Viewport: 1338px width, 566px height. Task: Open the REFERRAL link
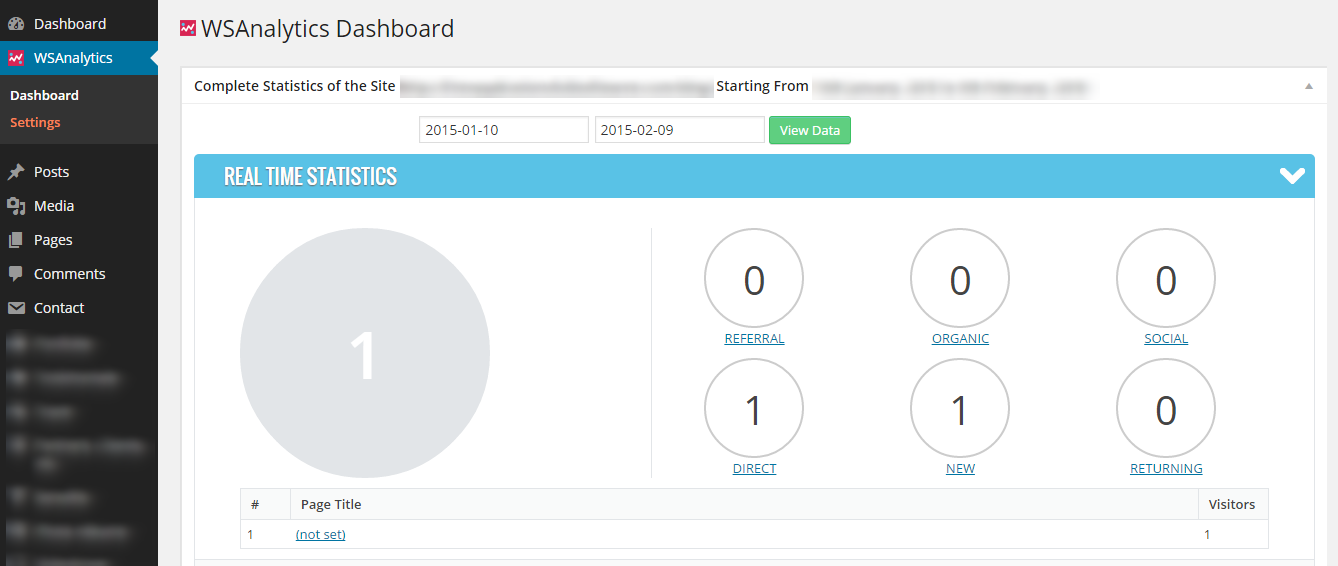[x=754, y=339]
